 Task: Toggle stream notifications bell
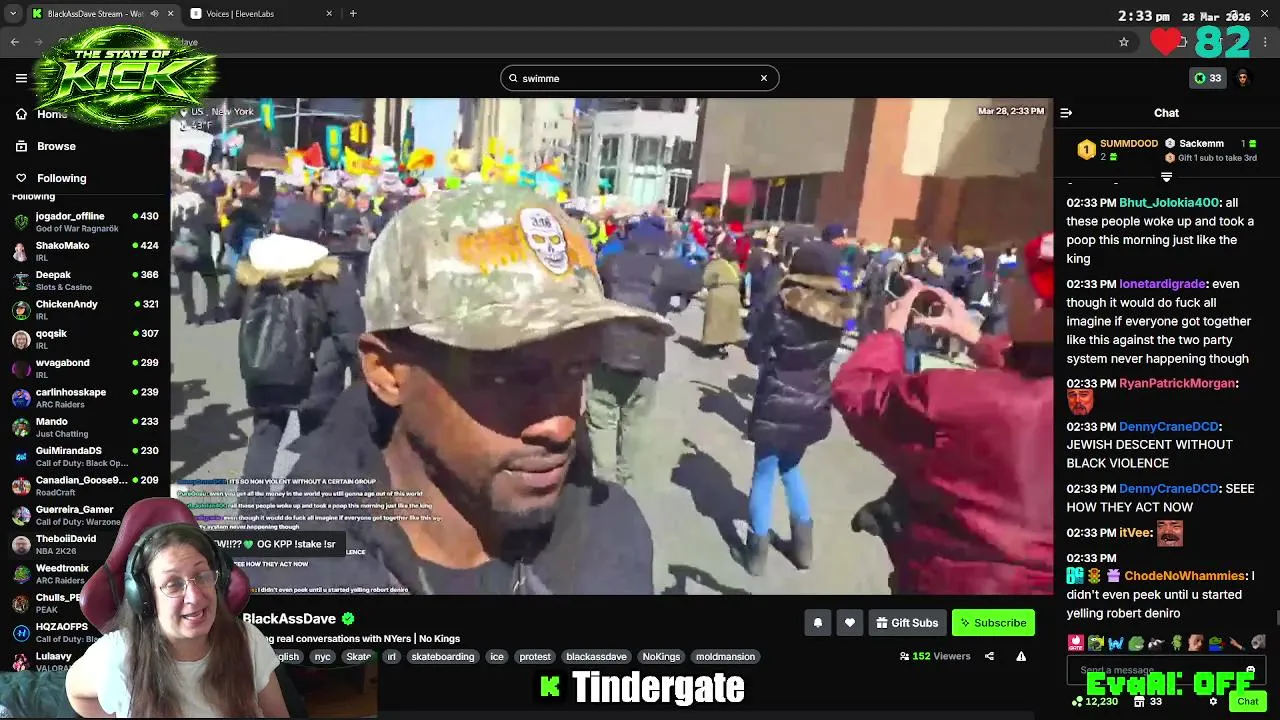817,623
